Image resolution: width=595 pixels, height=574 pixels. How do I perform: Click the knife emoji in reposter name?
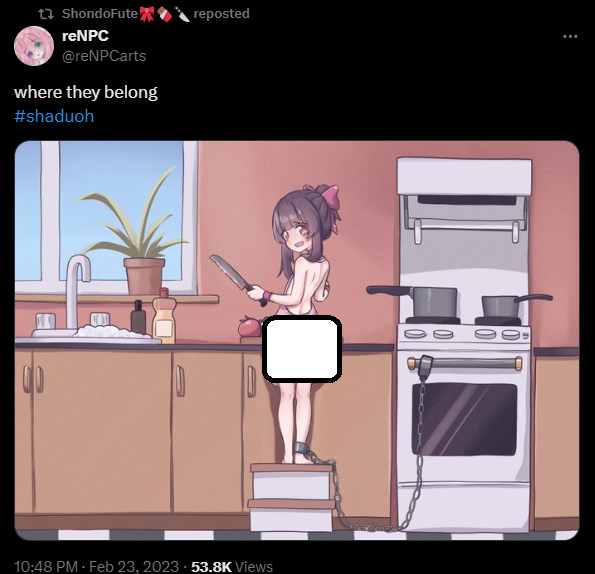click(x=182, y=14)
